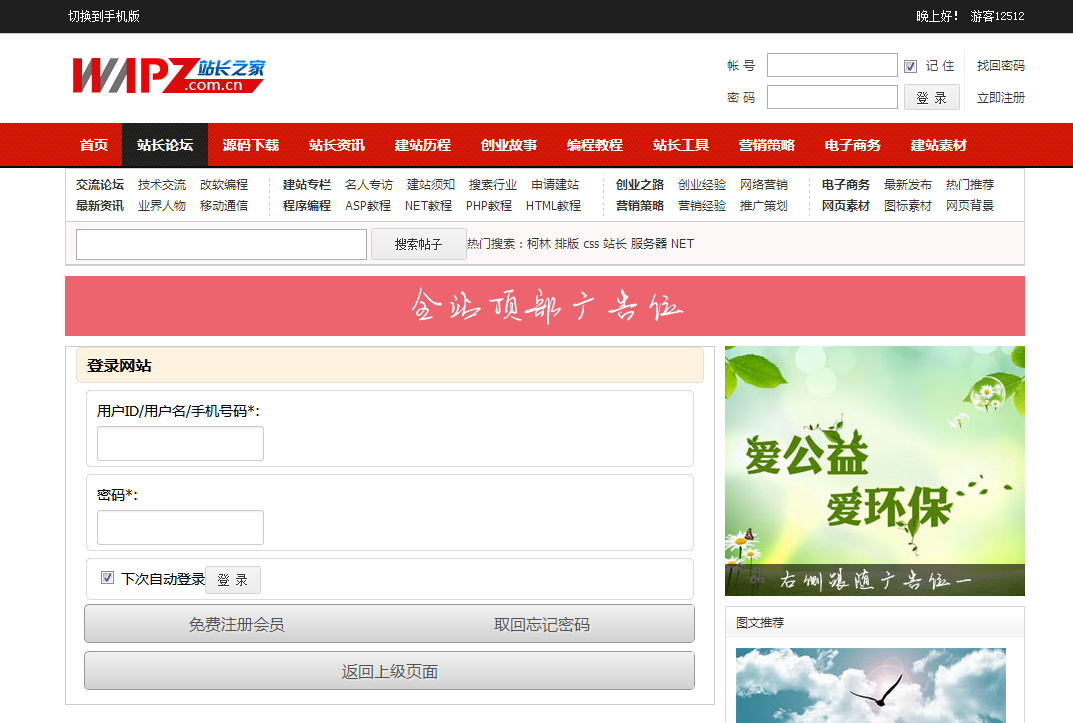Click 立即注册 link in header
1073x723 pixels.
1000,98
